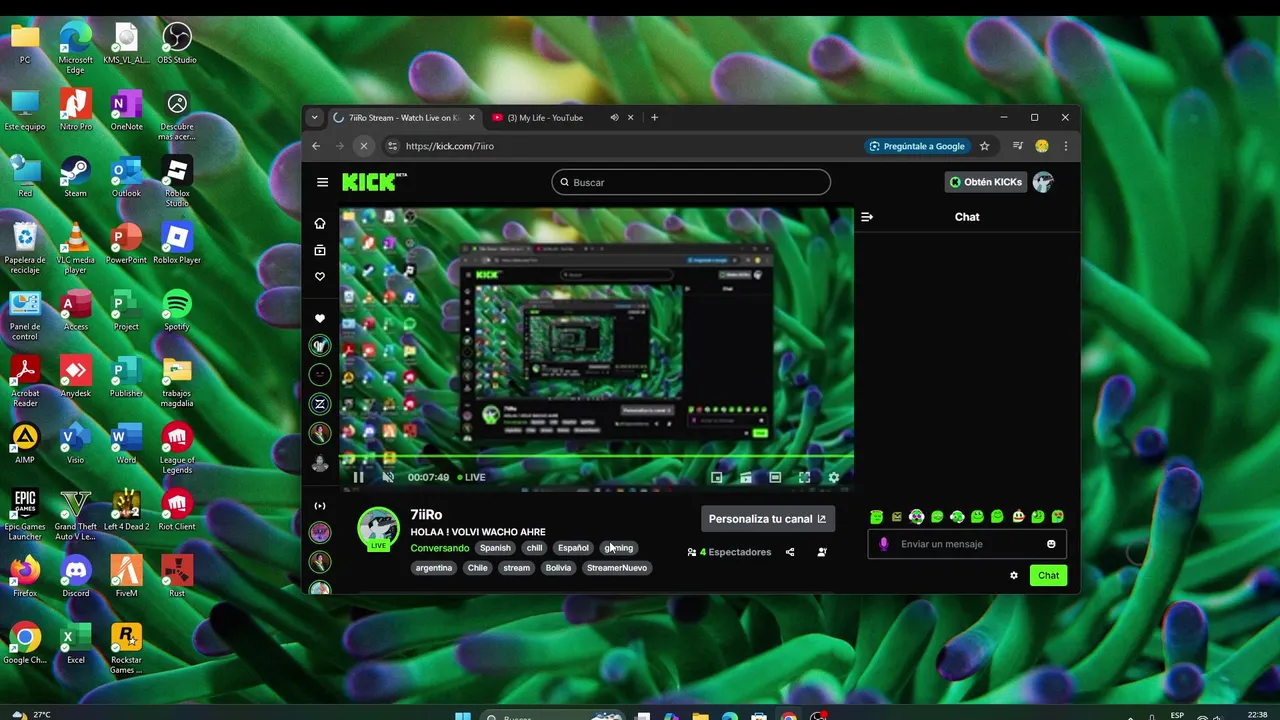
Task: Click the 4 Espectadores viewer count
Action: [729, 552]
